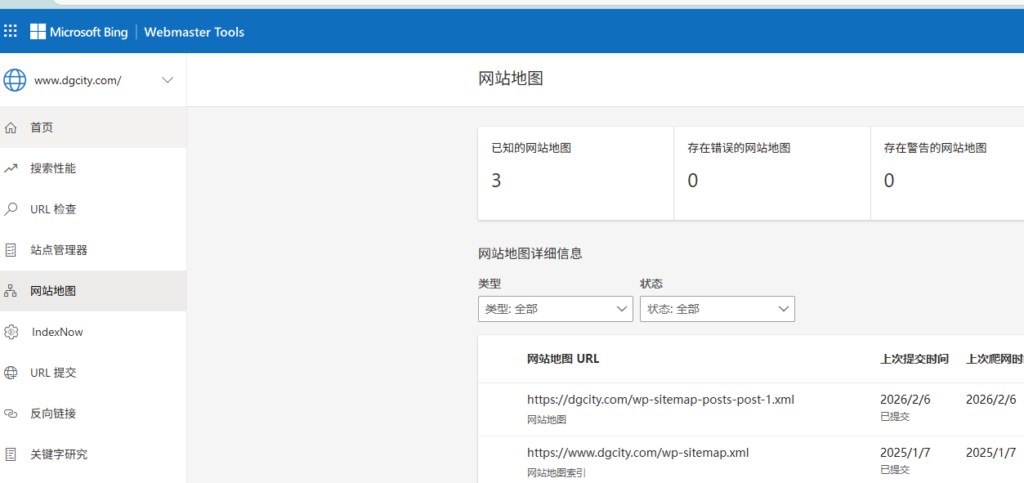Viewport: 1024px width, 483px height.
Task: Click the home icon next to 首页
Action: [x=10, y=128]
